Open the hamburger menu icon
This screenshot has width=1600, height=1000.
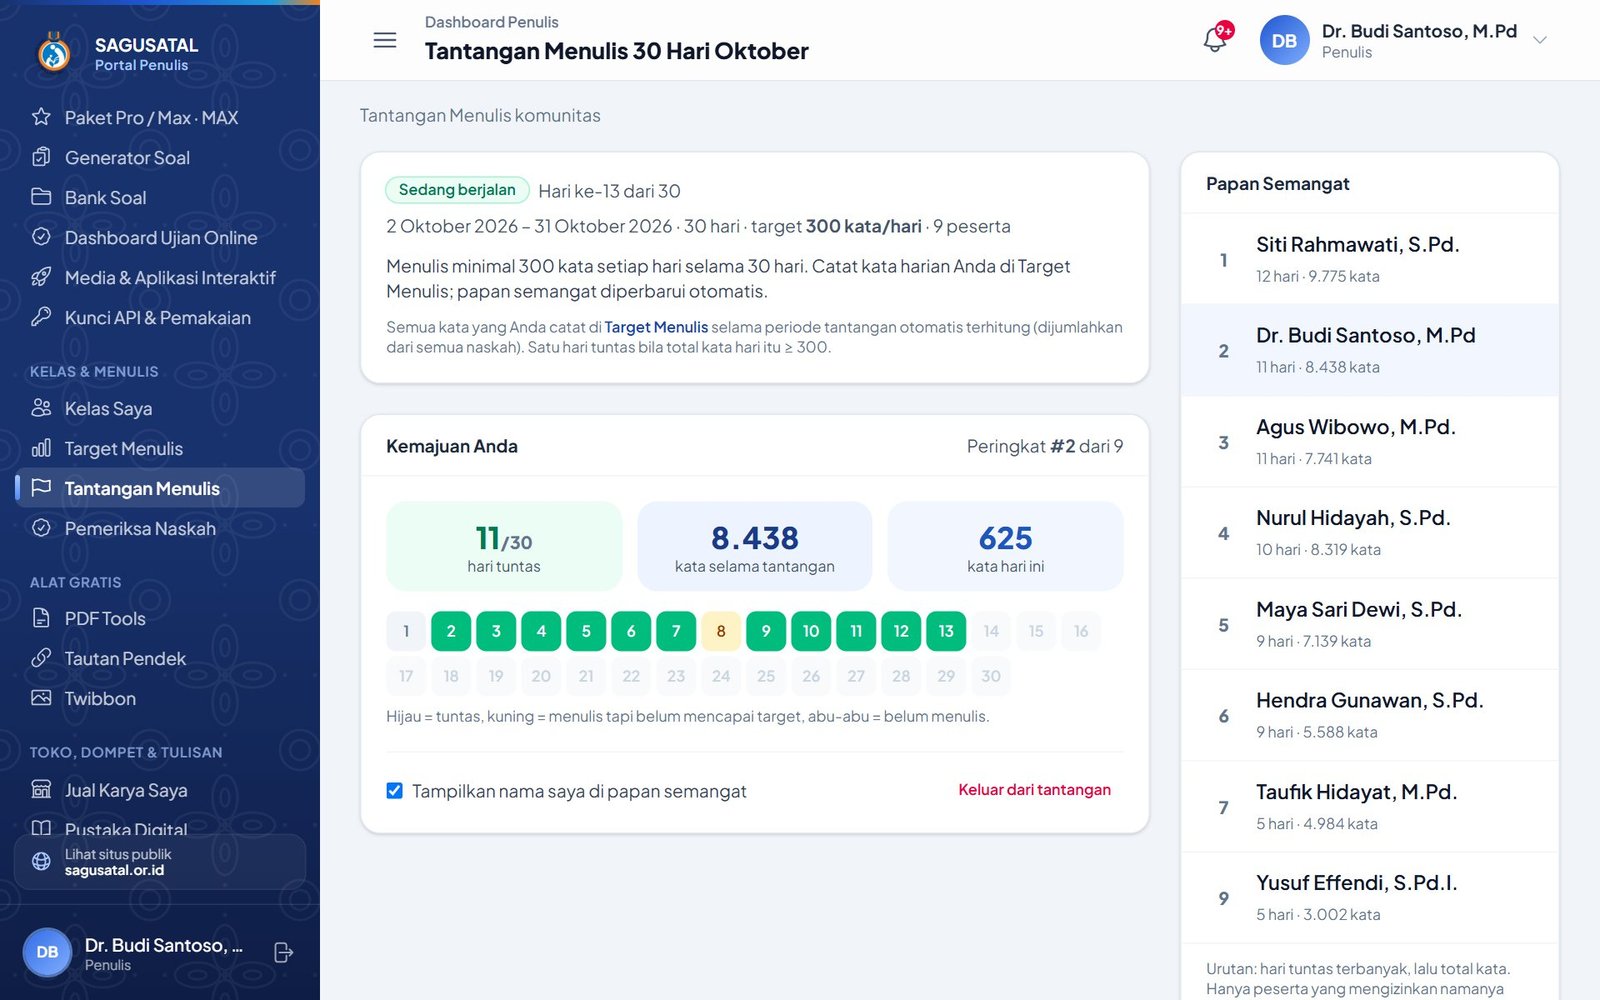point(385,40)
